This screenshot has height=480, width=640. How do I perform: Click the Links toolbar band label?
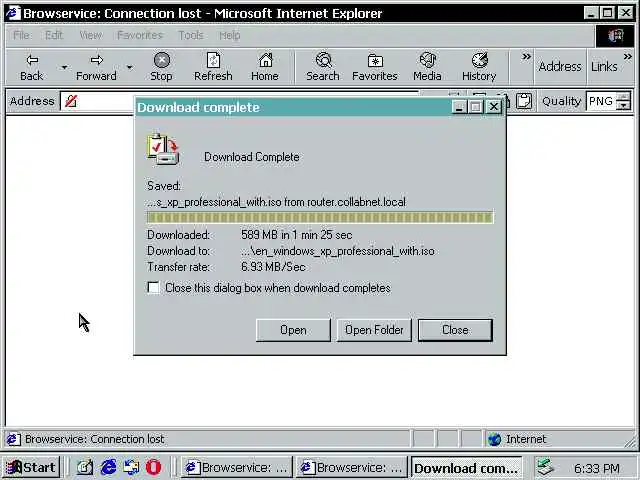[604, 67]
